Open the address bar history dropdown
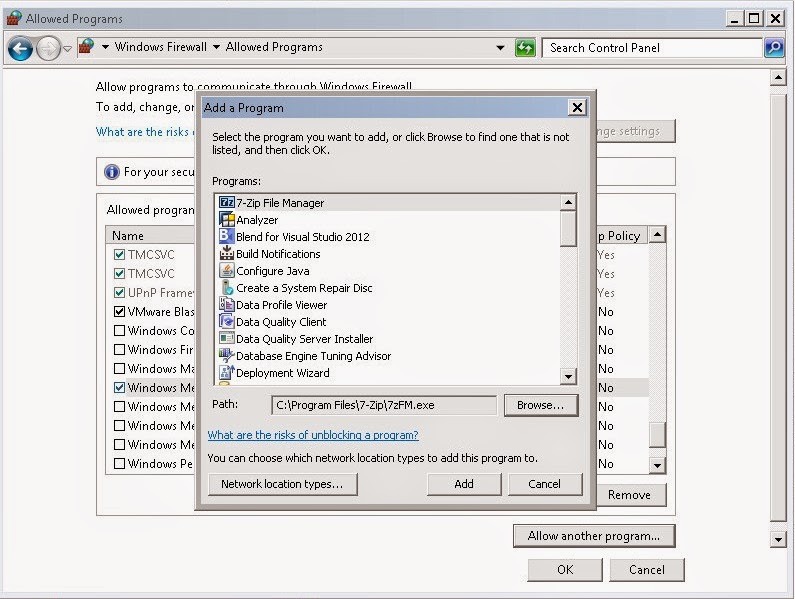The height and width of the screenshot is (599, 795). (500, 48)
